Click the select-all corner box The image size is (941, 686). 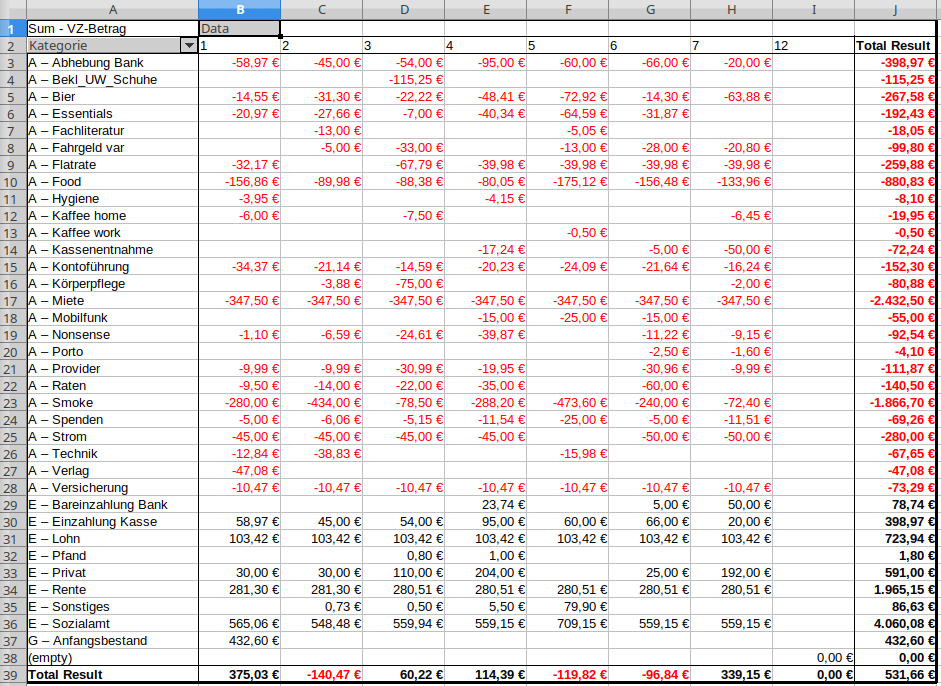[13, 9]
